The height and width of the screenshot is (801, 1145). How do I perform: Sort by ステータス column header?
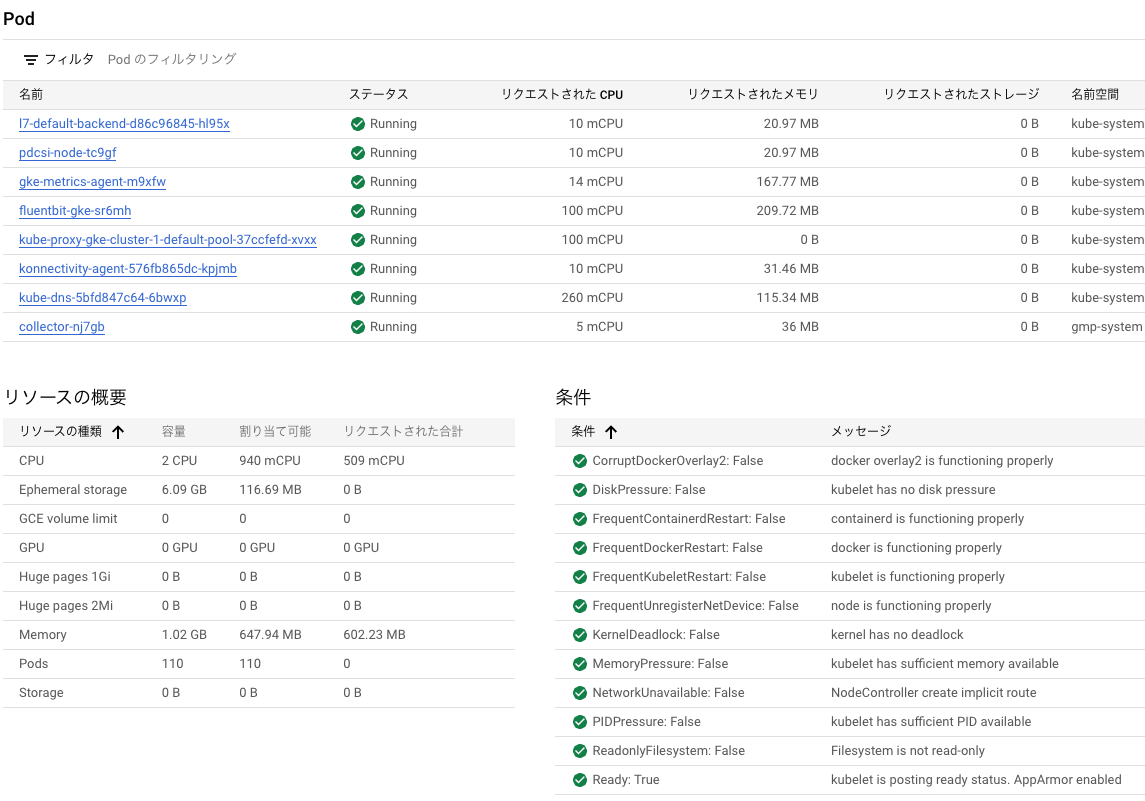pos(378,95)
